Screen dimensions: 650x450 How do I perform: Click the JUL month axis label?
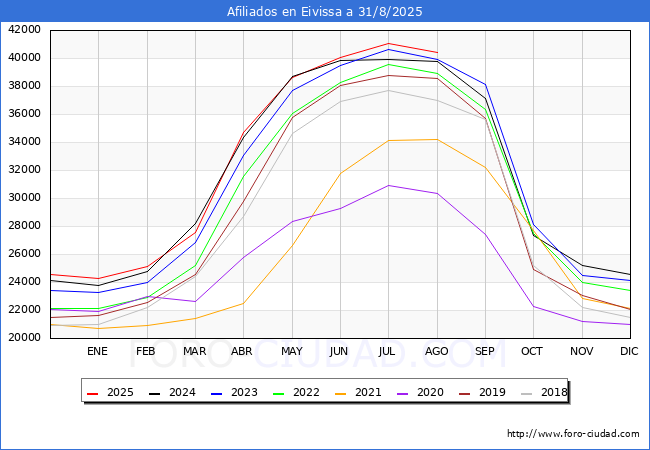(387, 351)
